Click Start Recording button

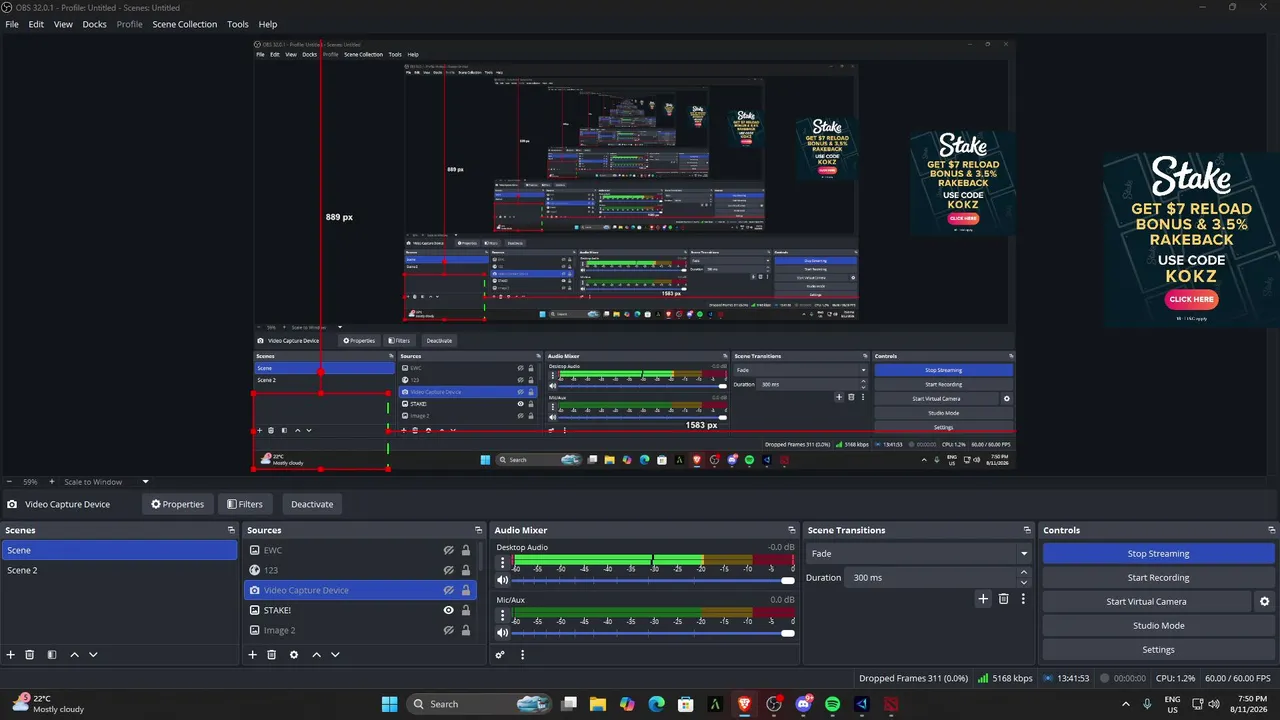(x=1159, y=578)
